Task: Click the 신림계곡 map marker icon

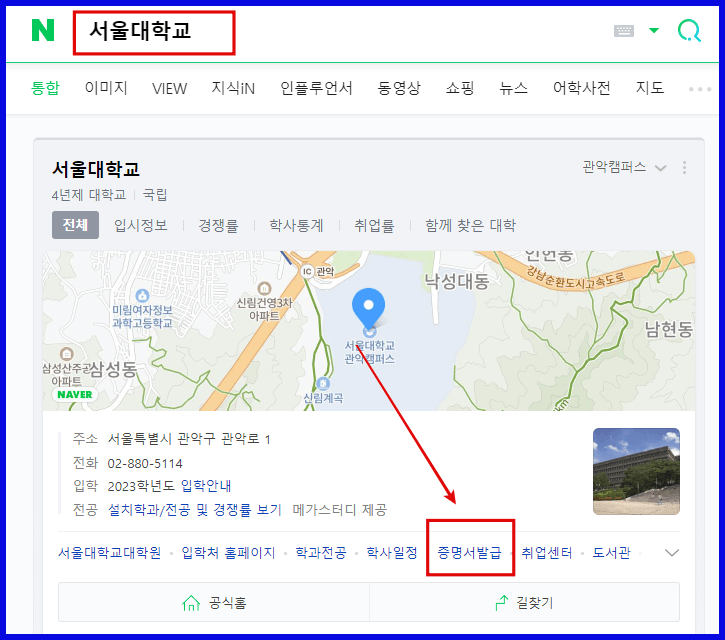Action: pos(323,383)
